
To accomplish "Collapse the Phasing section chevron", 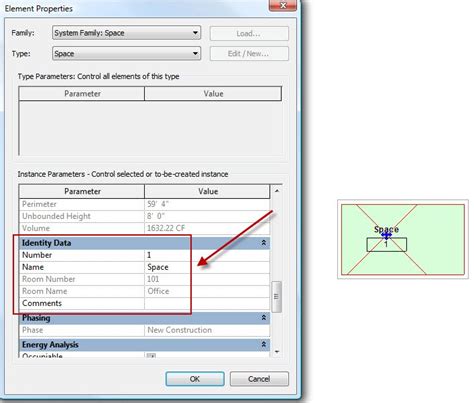I will 263,318.
